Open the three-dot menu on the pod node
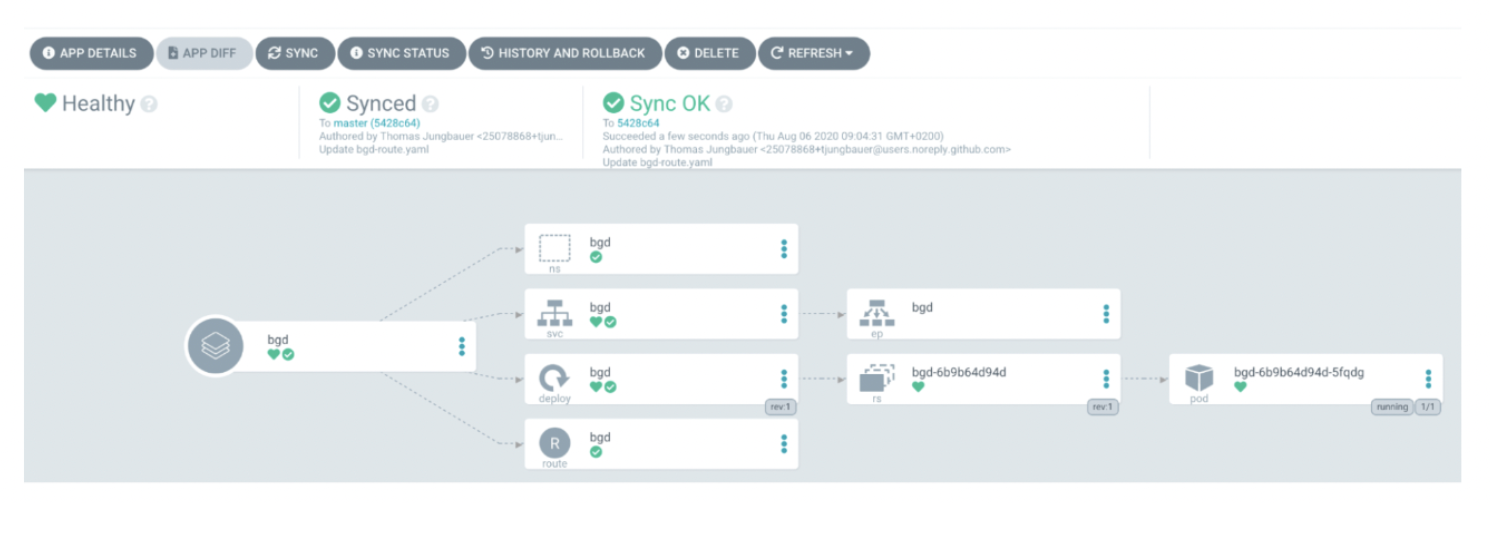The height and width of the screenshot is (560, 1490). 1428,379
